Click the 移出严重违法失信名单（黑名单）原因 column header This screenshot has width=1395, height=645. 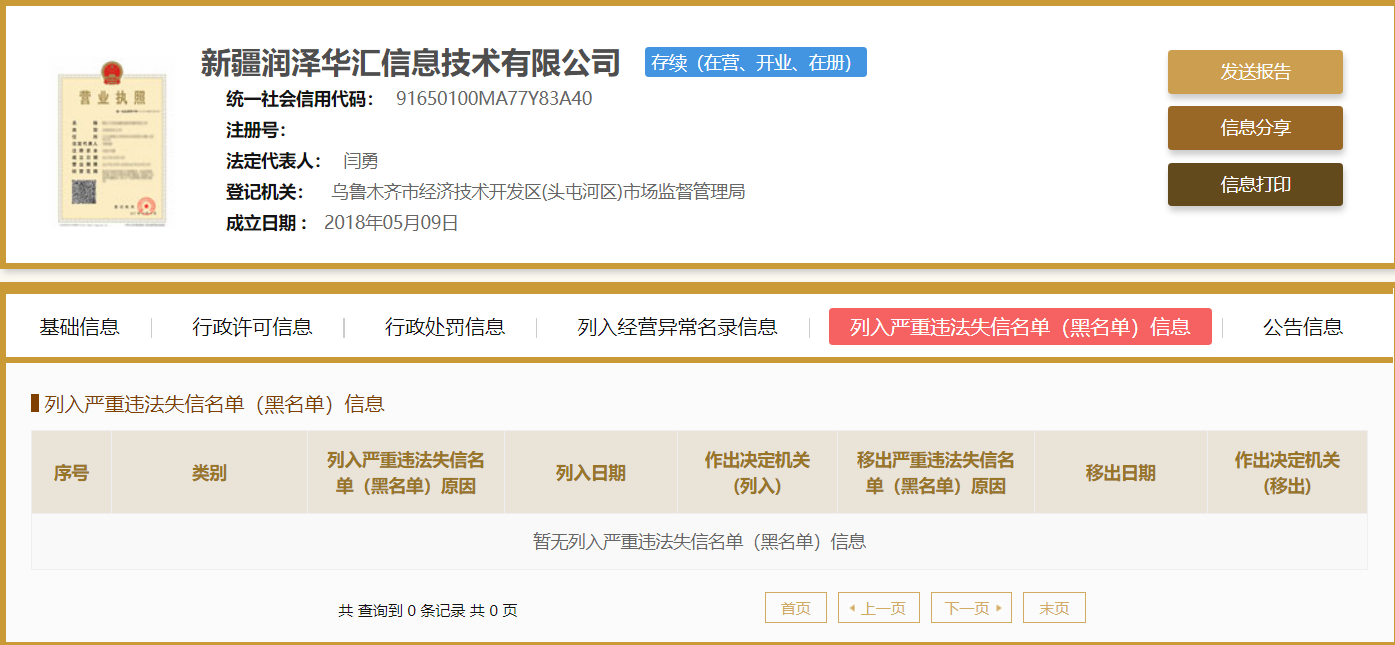click(936, 473)
